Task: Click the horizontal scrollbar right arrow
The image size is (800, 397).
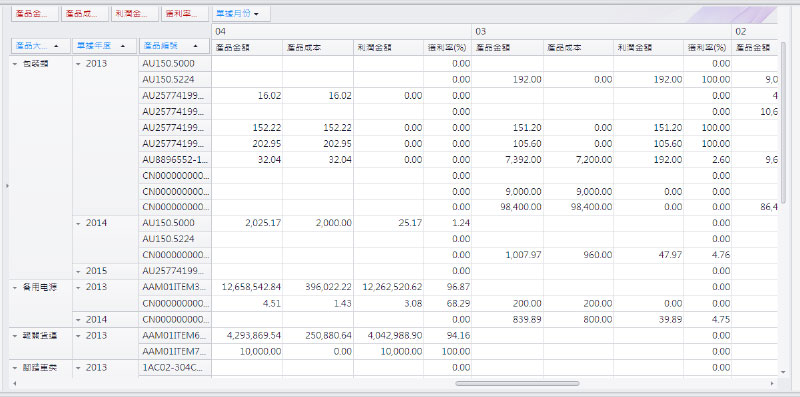Action: (x=772, y=383)
